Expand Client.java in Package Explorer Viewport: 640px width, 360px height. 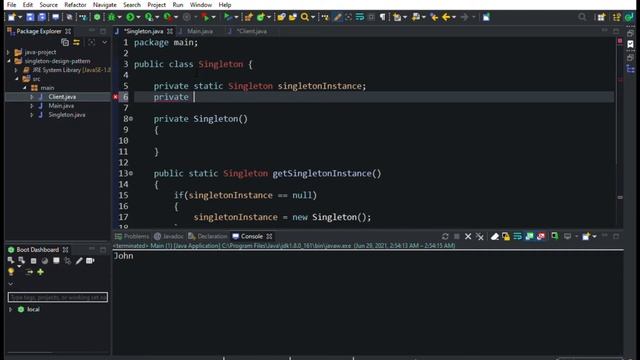31,97
